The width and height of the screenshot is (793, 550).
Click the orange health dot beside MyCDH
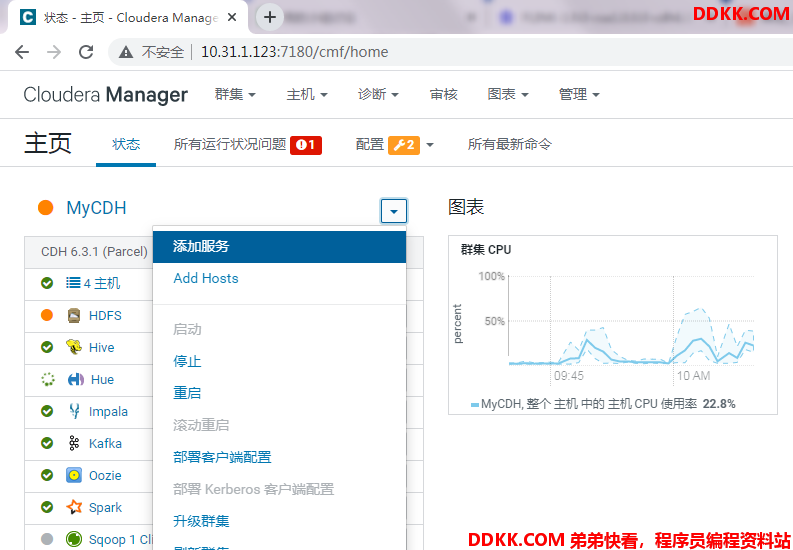tap(46, 208)
